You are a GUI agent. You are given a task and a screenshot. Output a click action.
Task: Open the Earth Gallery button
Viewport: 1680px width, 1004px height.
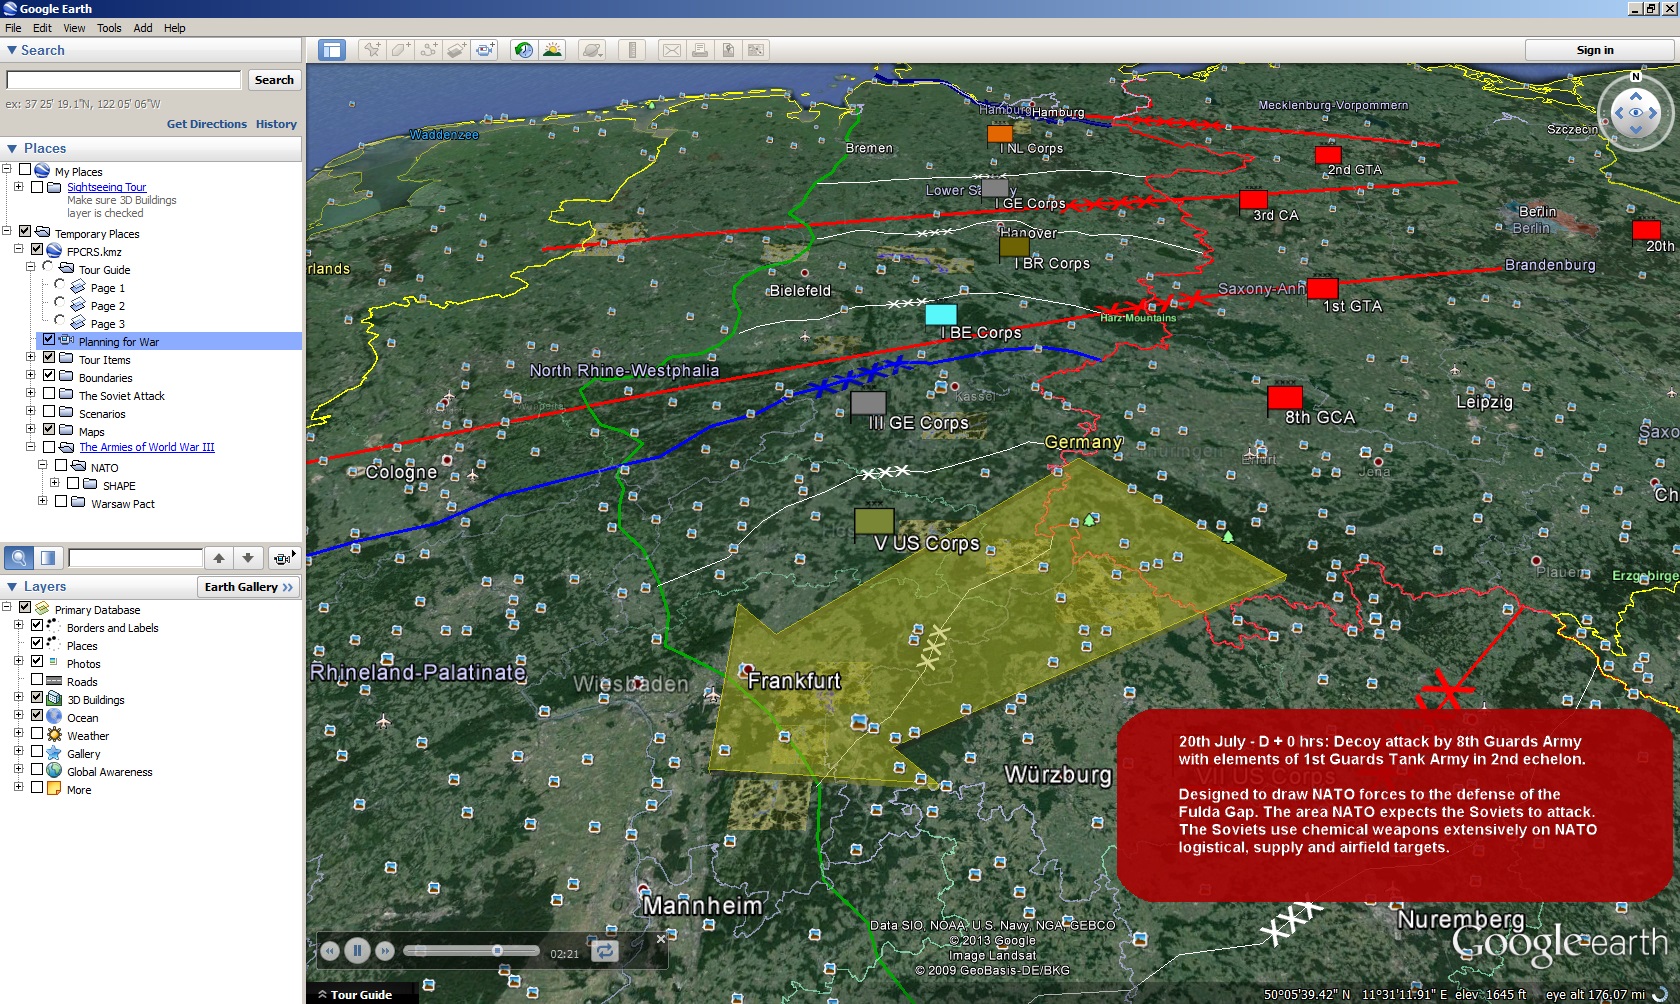(x=249, y=587)
